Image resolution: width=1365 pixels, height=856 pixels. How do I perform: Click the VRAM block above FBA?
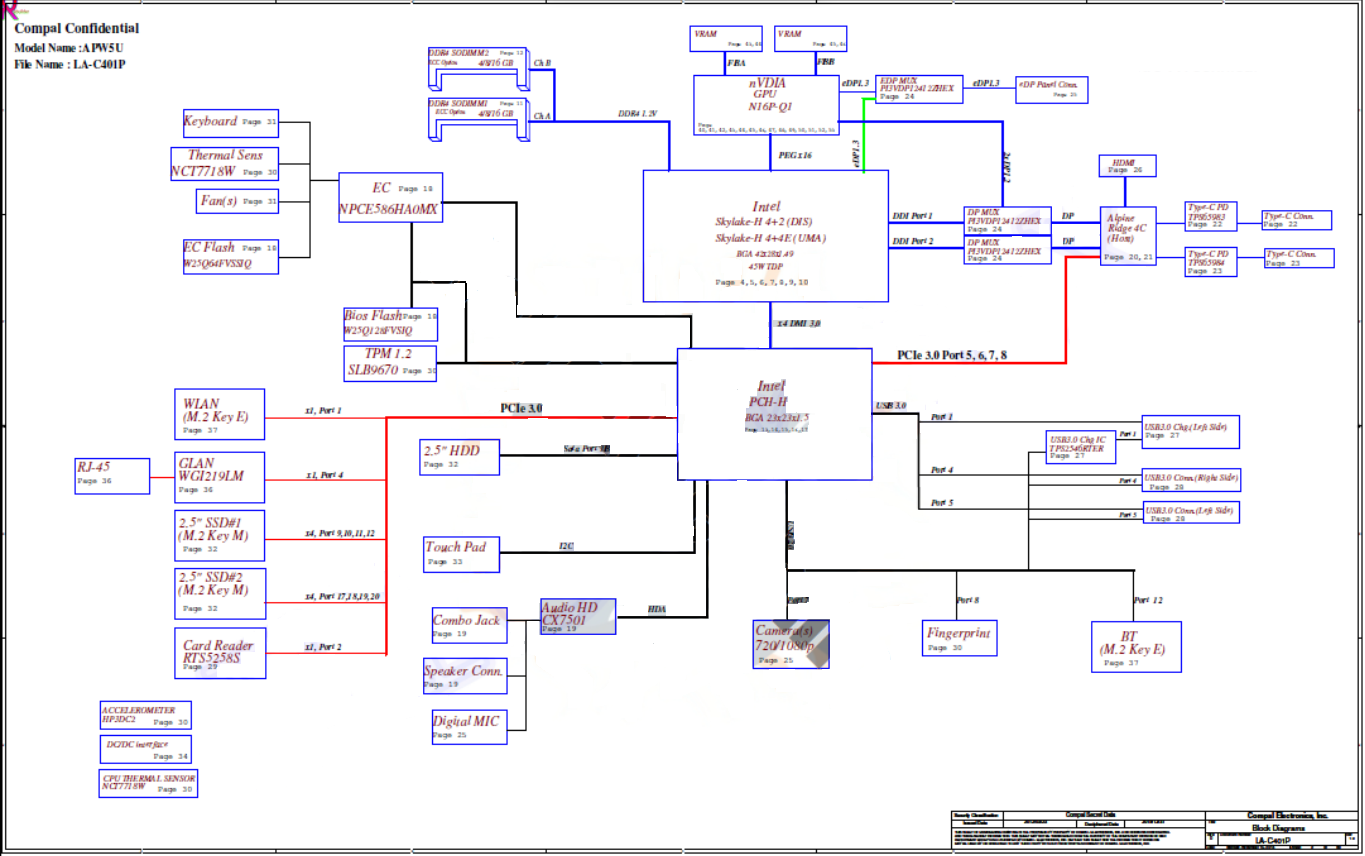pos(727,39)
